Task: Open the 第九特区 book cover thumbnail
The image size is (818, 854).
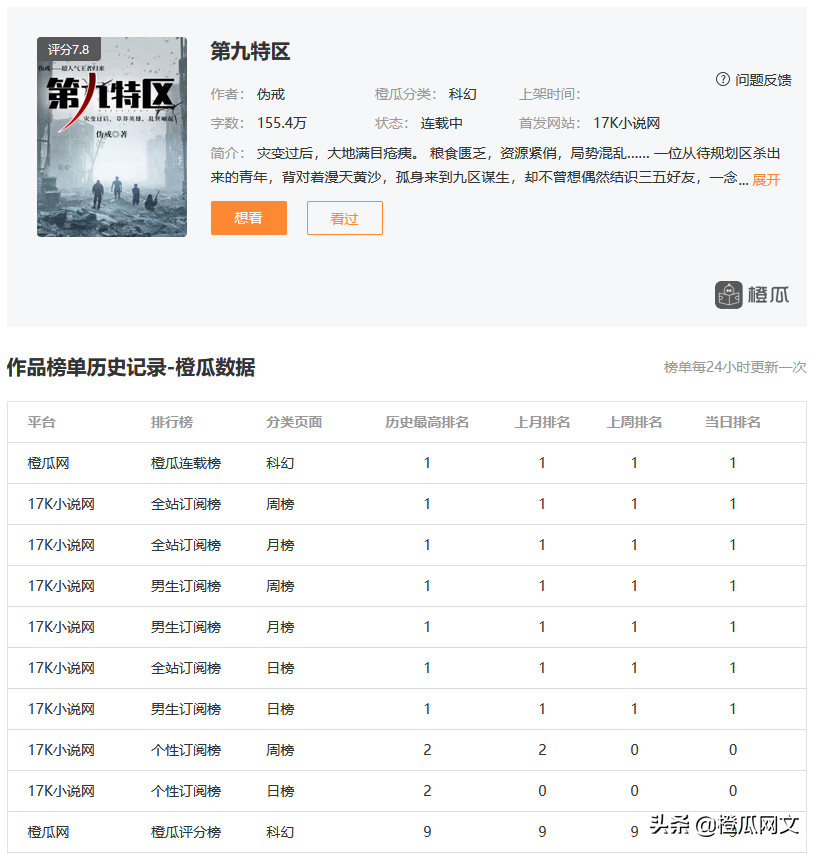Action: (x=112, y=137)
